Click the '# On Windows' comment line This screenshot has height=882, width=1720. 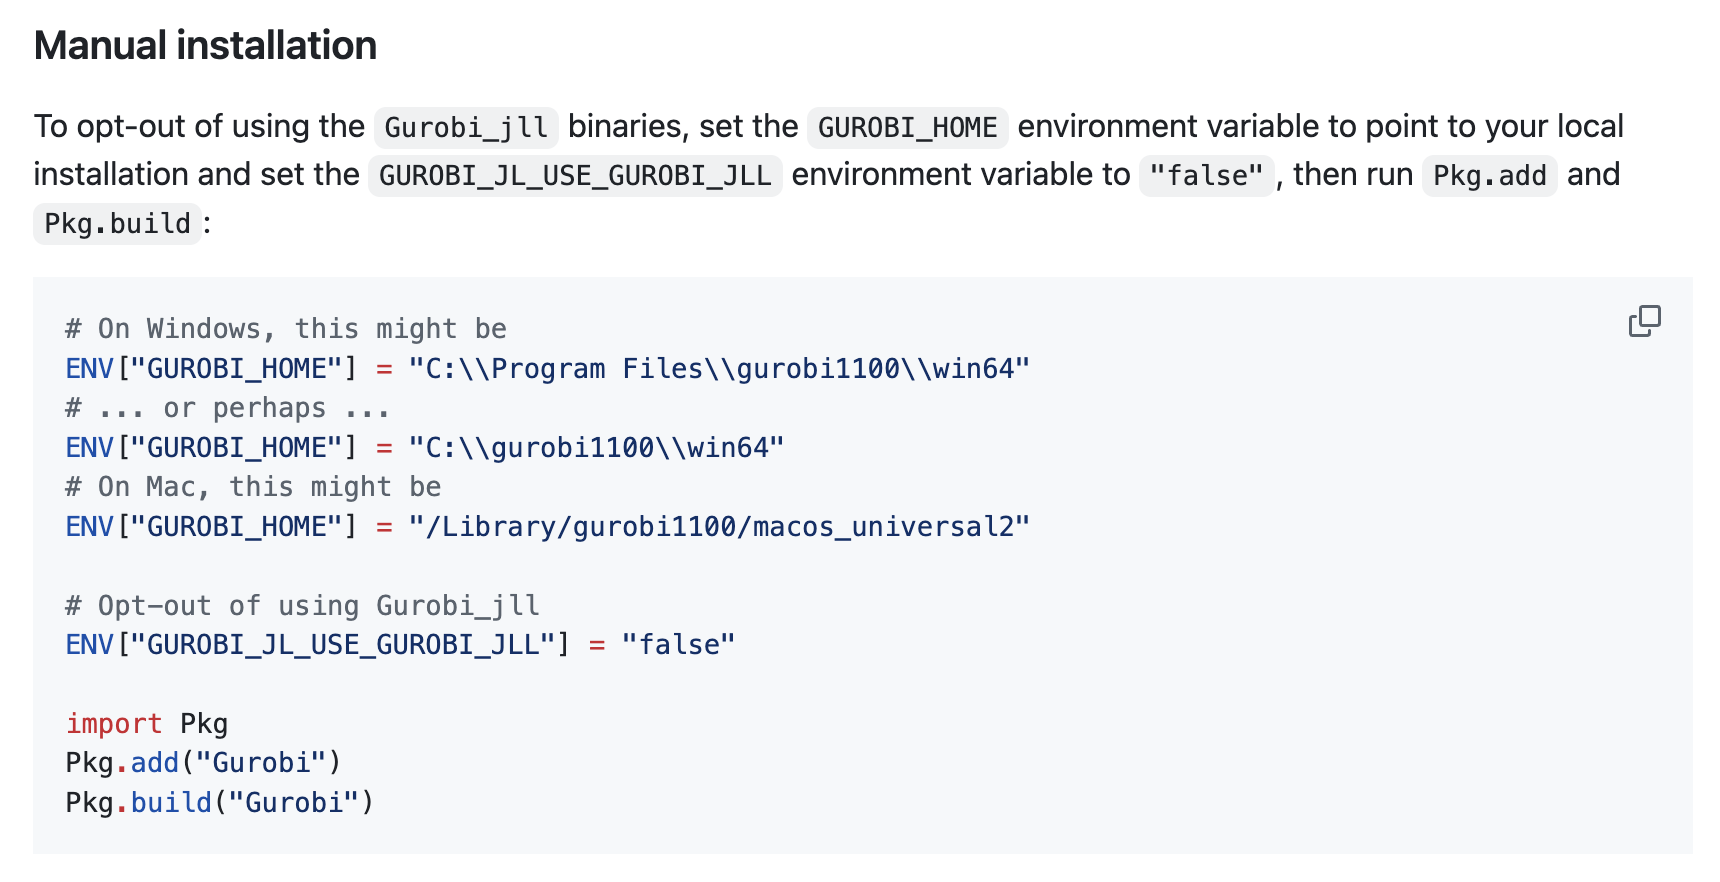(x=286, y=329)
